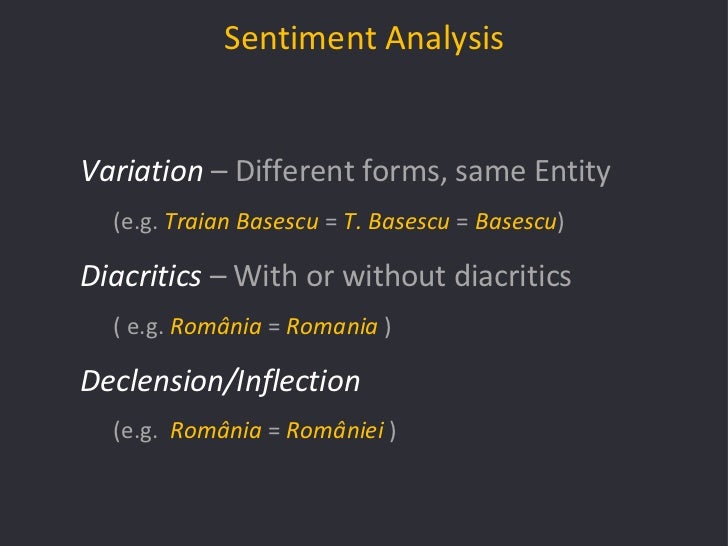Select the italic Diacritics heading word

pyautogui.click(x=141, y=276)
